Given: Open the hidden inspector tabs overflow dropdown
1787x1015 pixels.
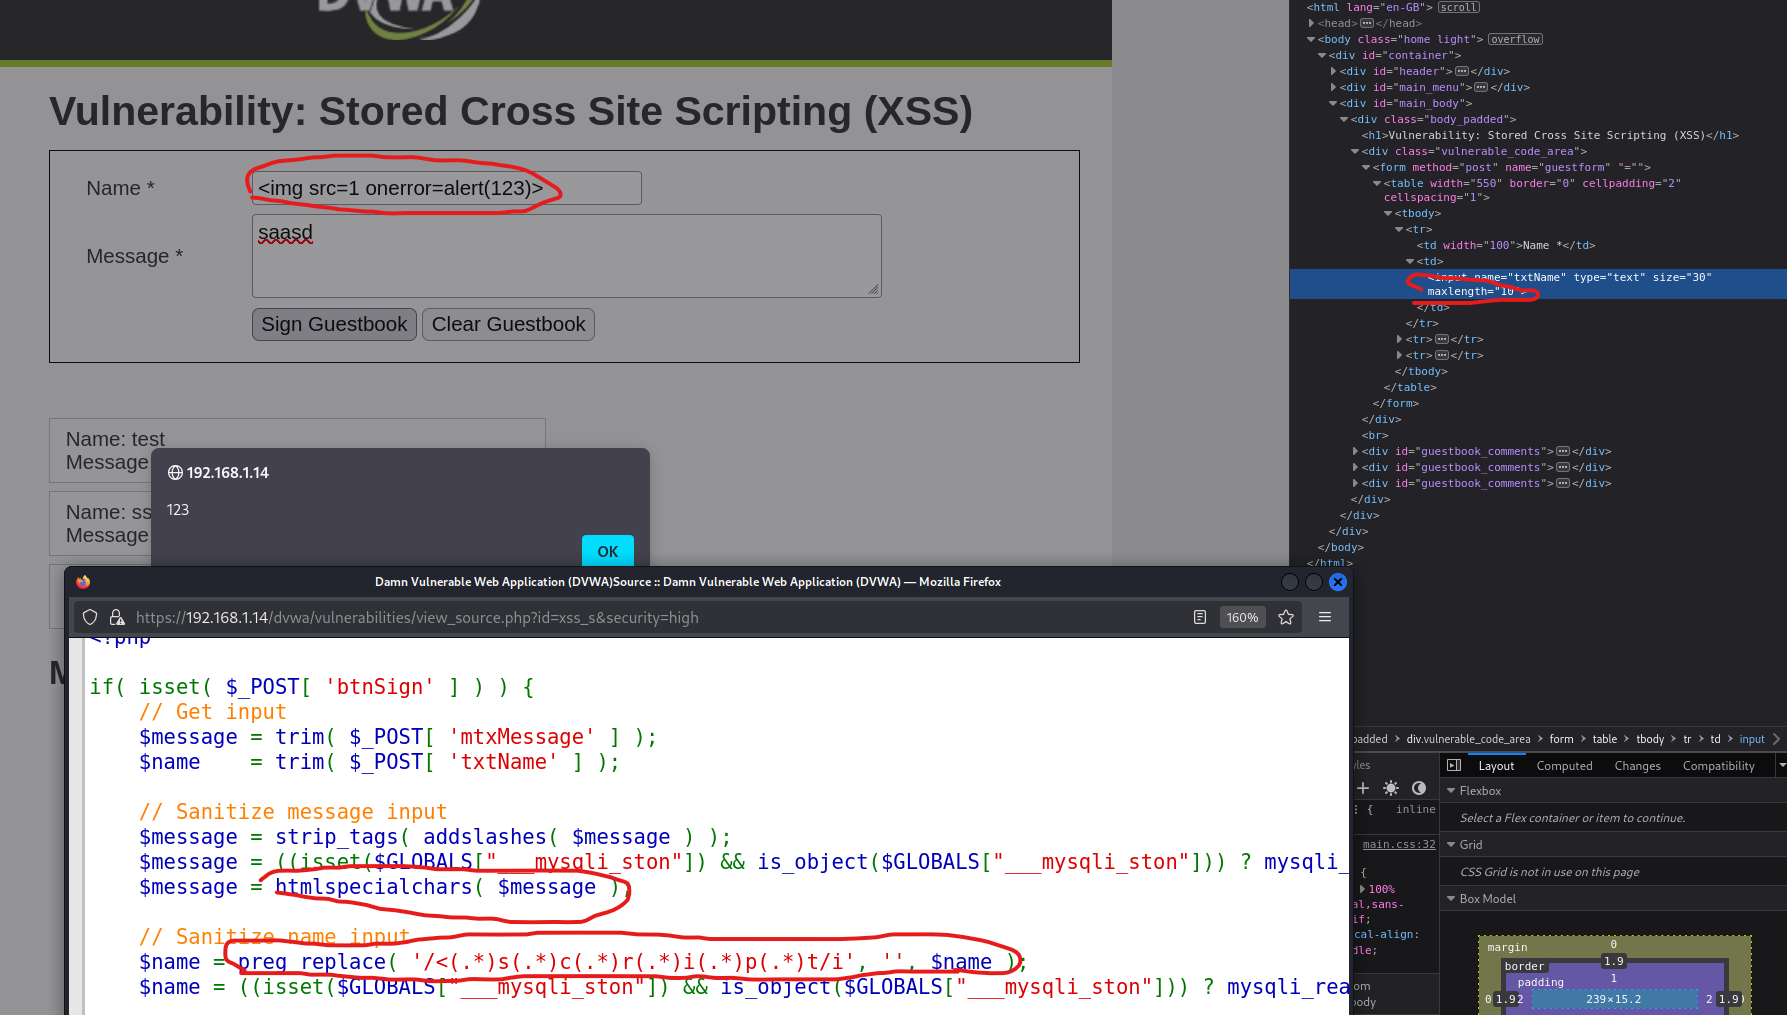Looking at the screenshot, I should click(x=1781, y=765).
